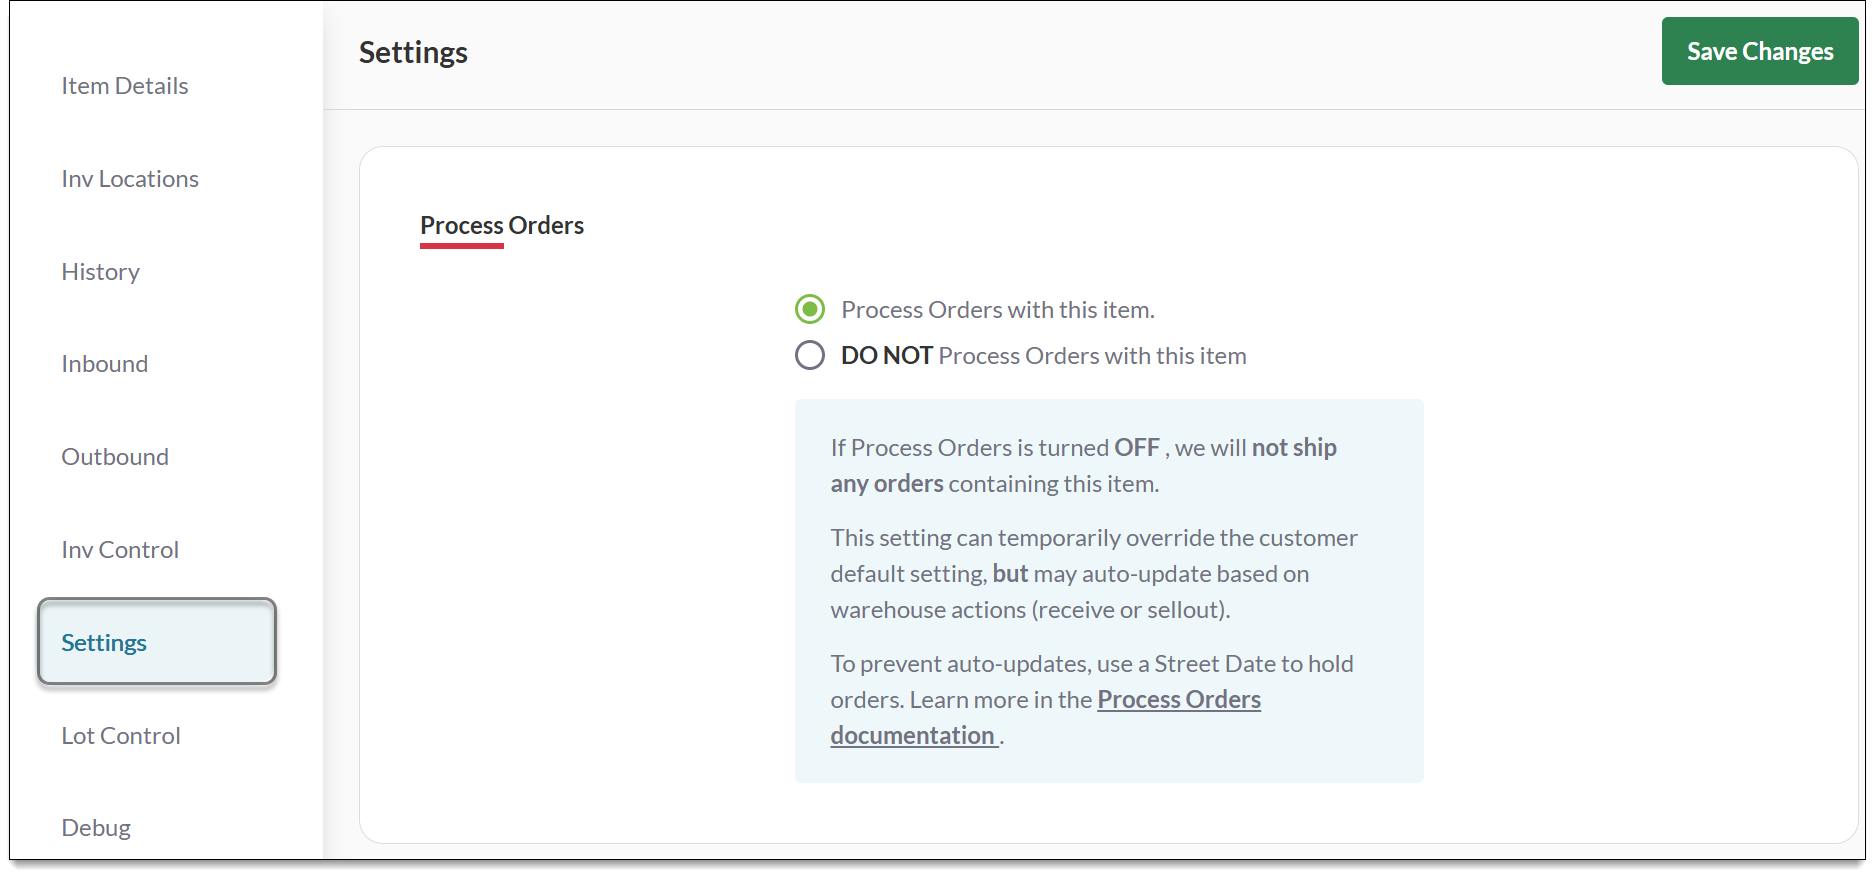Click the bold 'OFF' word in the info box
The width and height of the screenshot is (1875, 878).
click(1137, 448)
